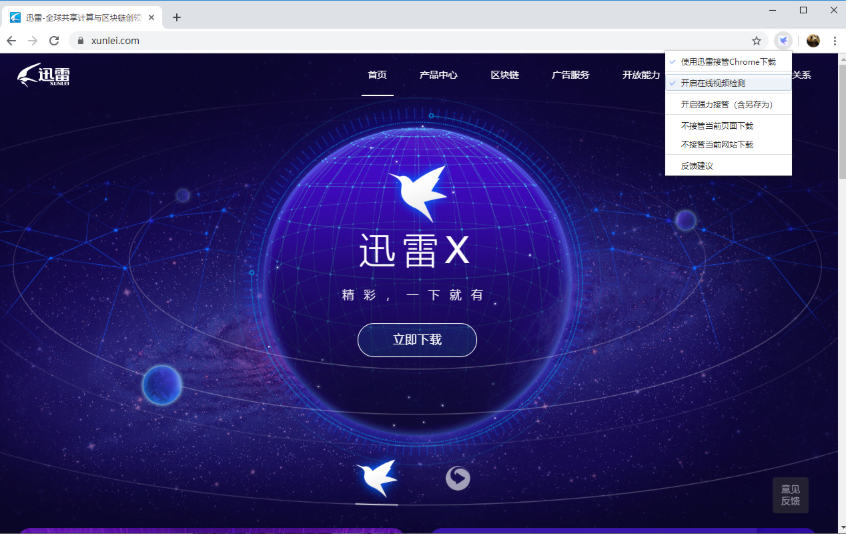846x534 pixels.
Task: Click the address bar showing xunlei.com
Action: click(x=400, y=41)
